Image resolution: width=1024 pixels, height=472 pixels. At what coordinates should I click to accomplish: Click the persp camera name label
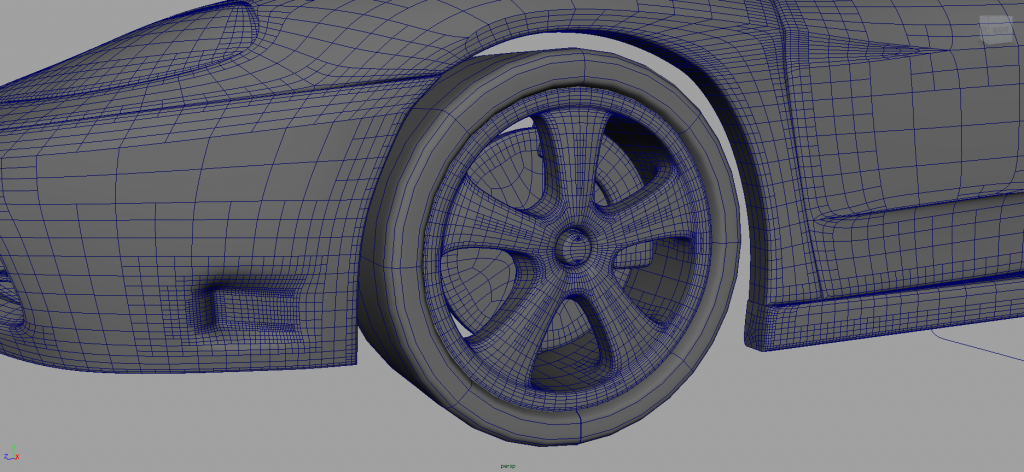[511, 465]
